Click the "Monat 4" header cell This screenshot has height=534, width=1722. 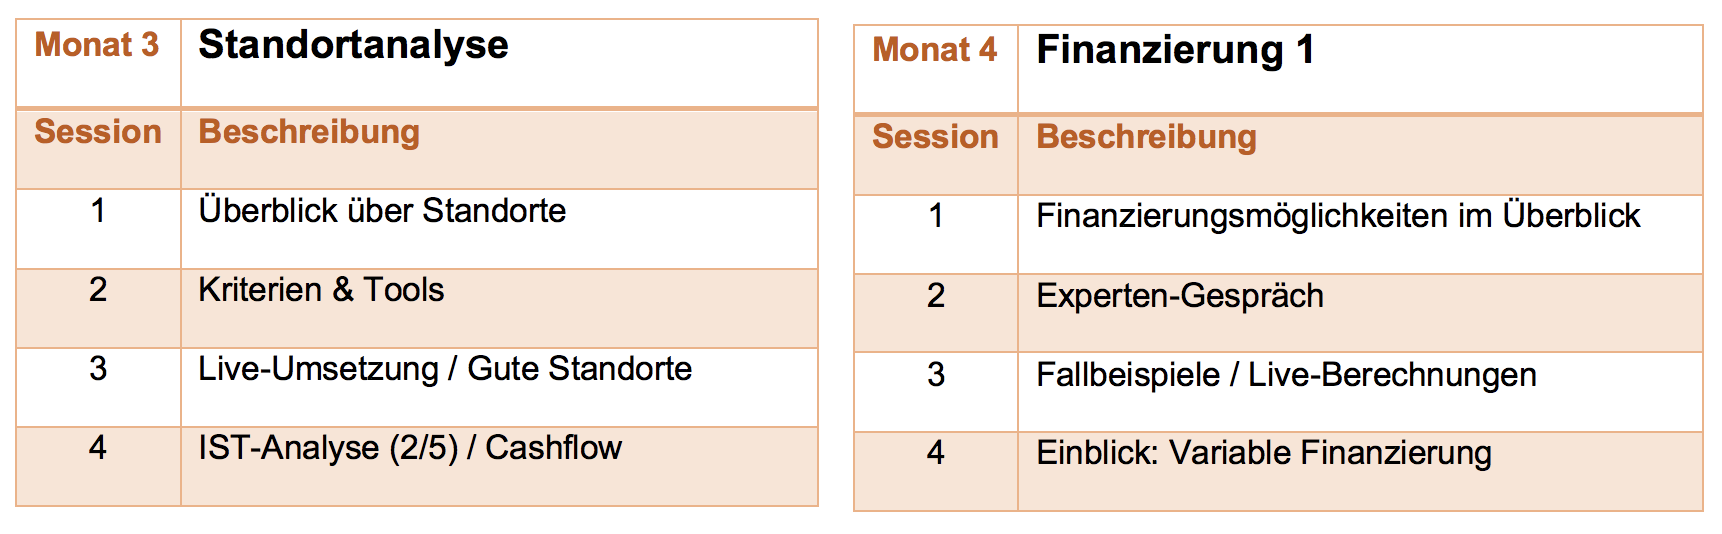[x=935, y=50]
